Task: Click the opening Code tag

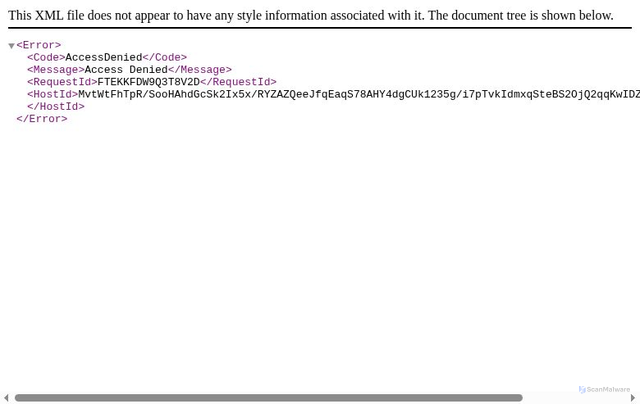Action: click(x=46, y=58)
